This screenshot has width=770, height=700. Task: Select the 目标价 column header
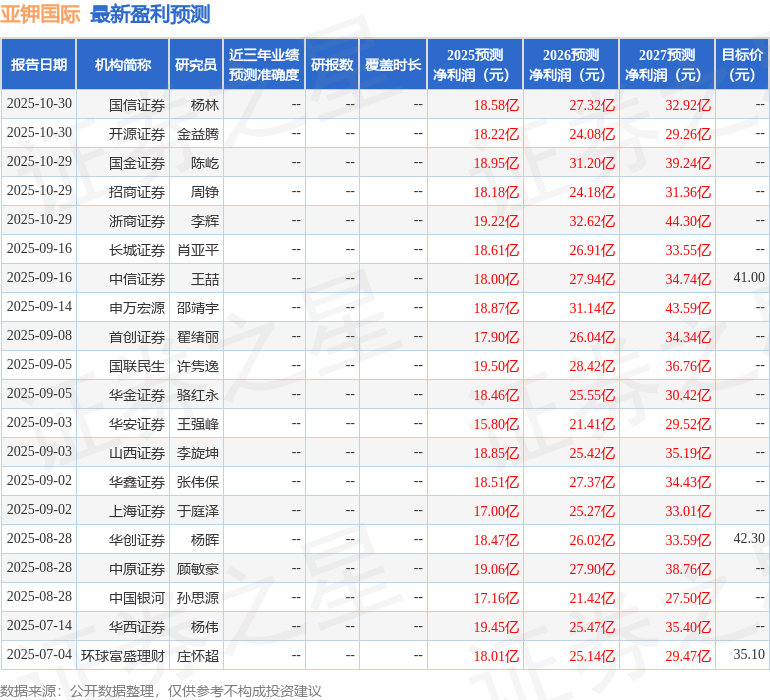742,65
